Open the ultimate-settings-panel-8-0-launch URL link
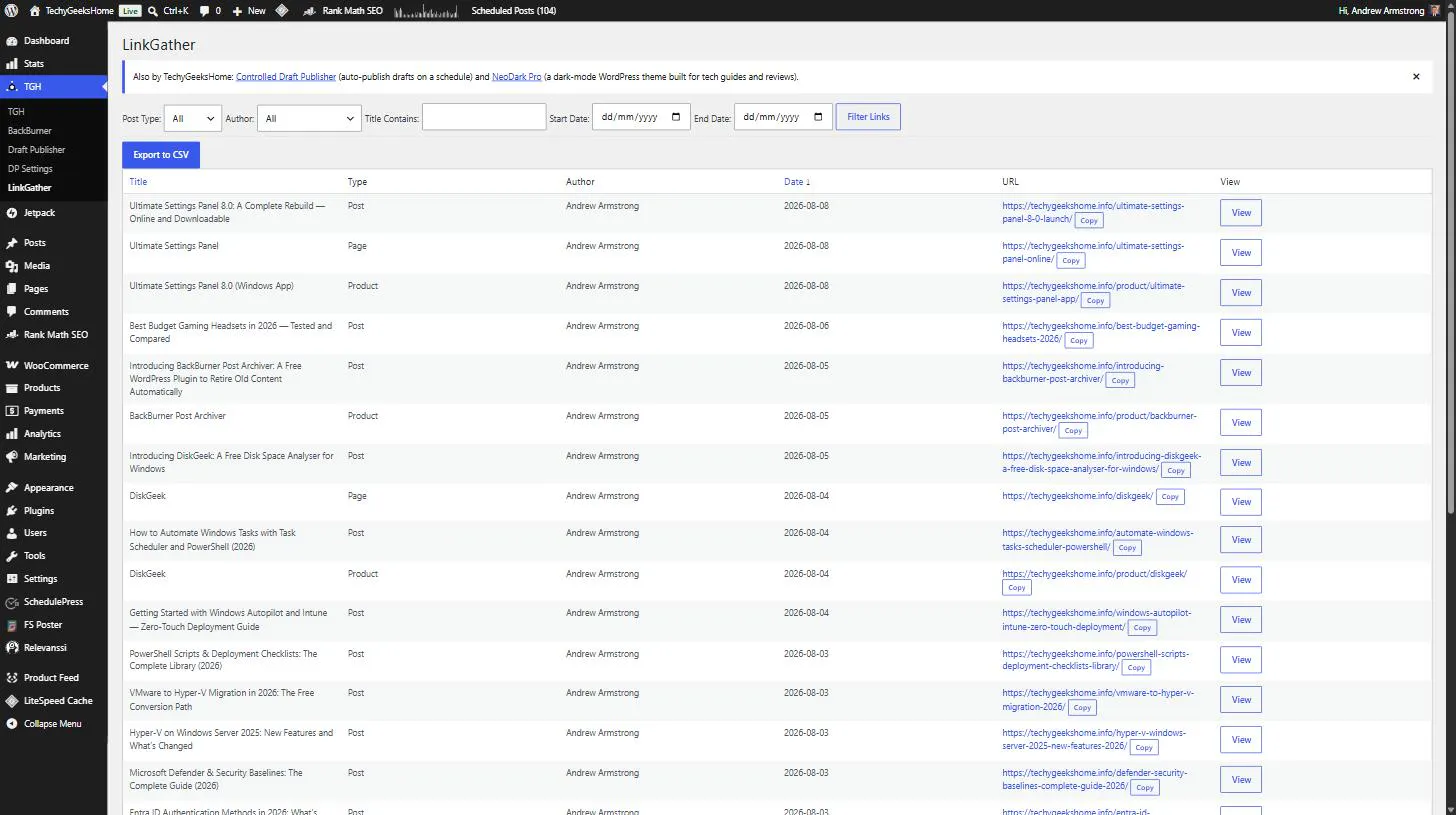This screenshot has width=1456, height=815. point(1093,212)
